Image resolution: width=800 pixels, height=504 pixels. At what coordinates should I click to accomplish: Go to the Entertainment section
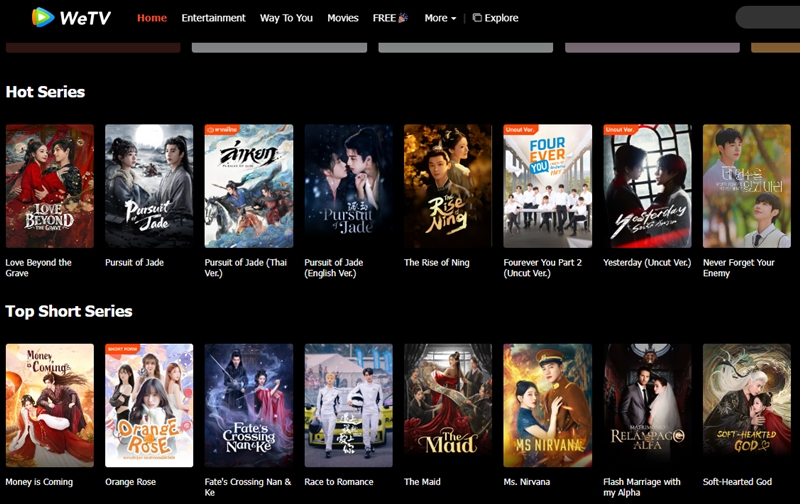(x=213, y=18)
